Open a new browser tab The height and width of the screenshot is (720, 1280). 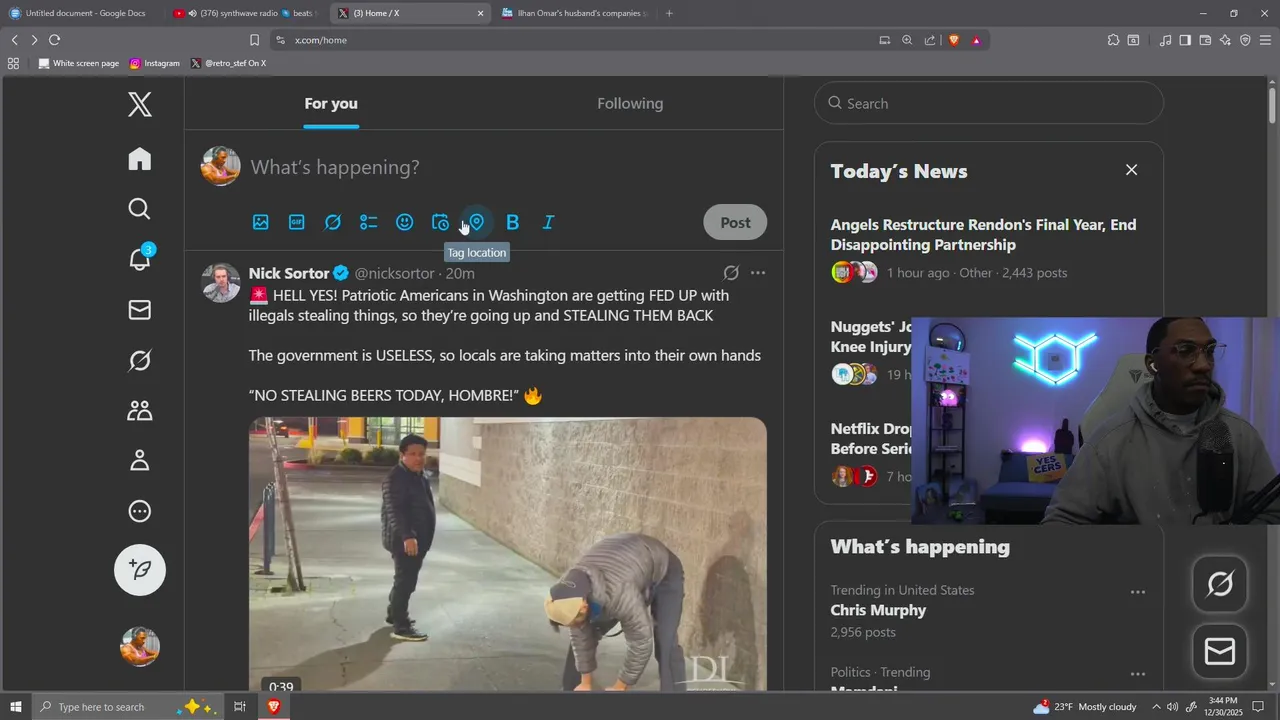click(669, 13)
